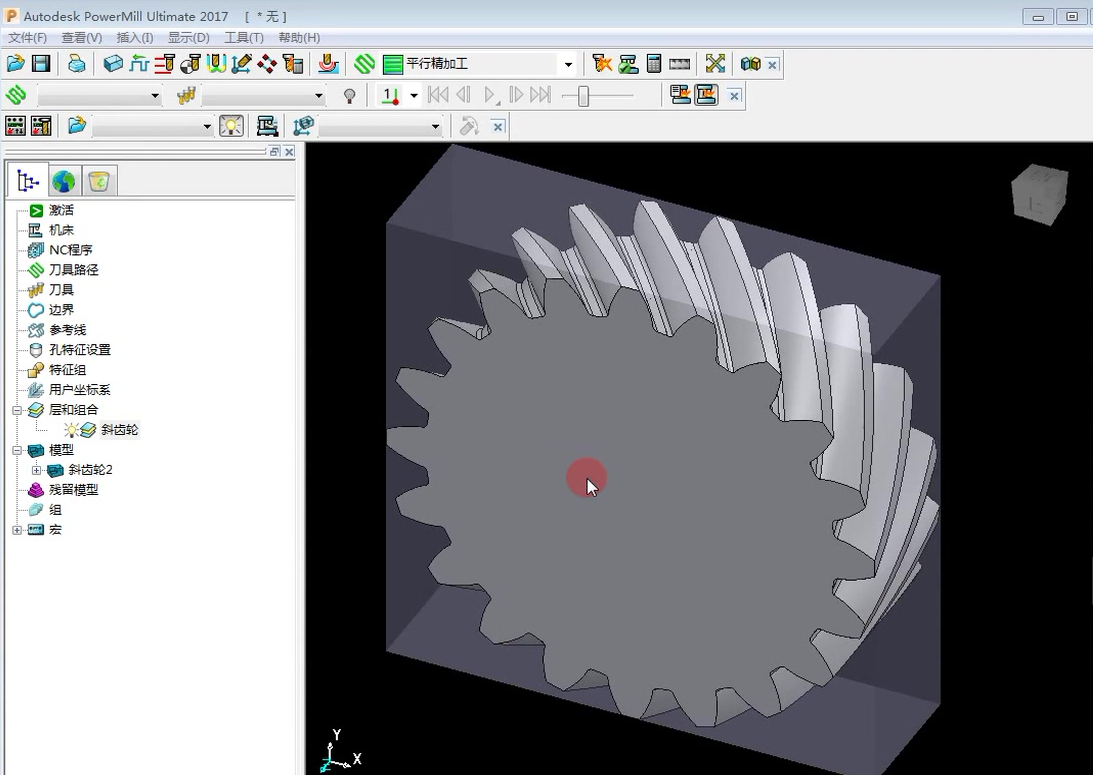Select 残留模型 in explorer tree
Viewport: 1093px width, 775px height.
click(73, 490)
